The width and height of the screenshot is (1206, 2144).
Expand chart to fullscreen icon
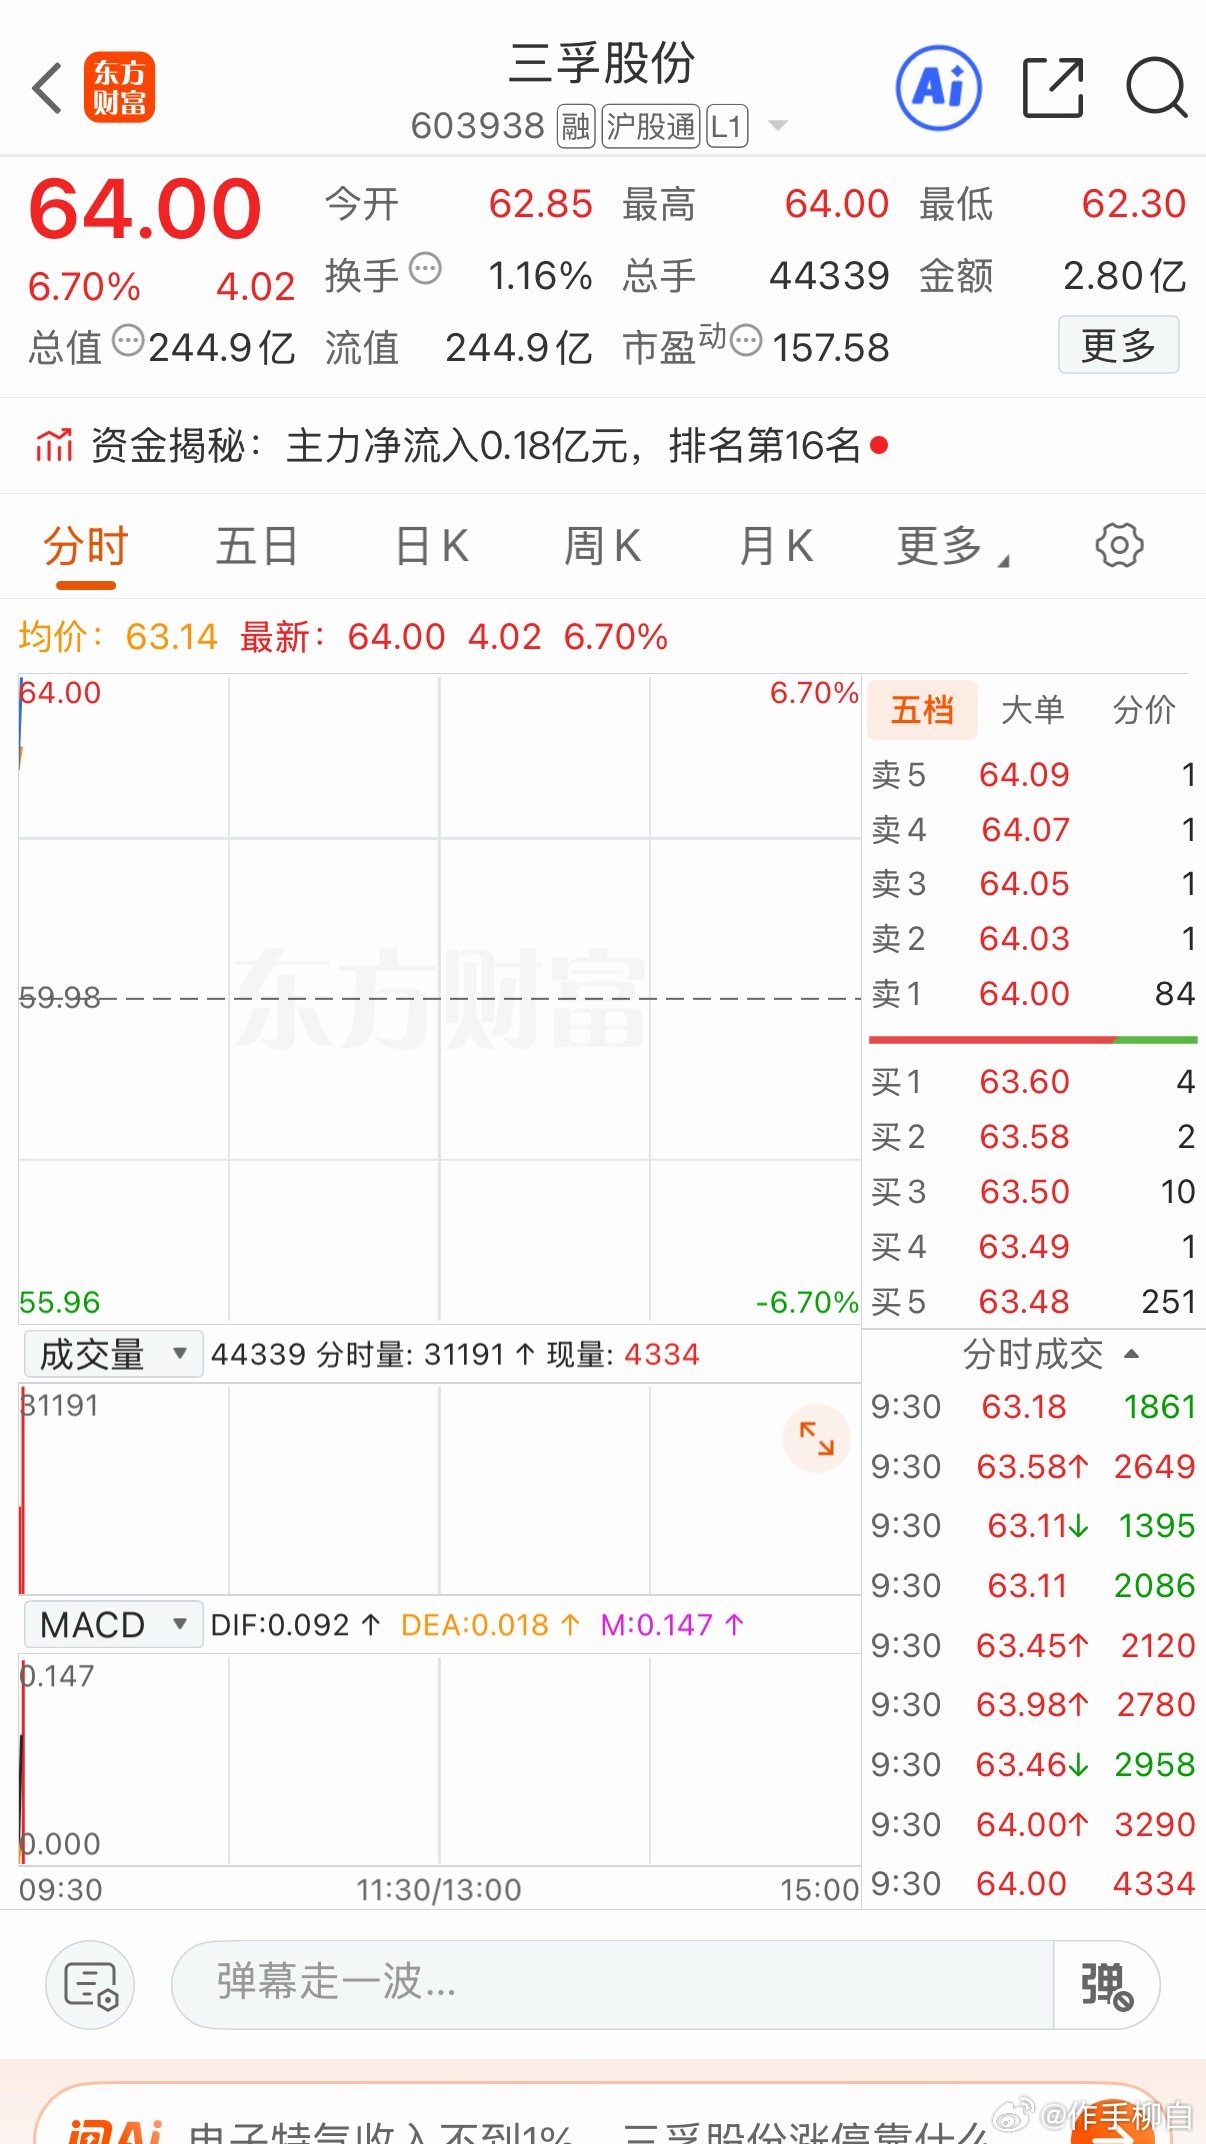pyautogui.click(x=816, y=1438)
